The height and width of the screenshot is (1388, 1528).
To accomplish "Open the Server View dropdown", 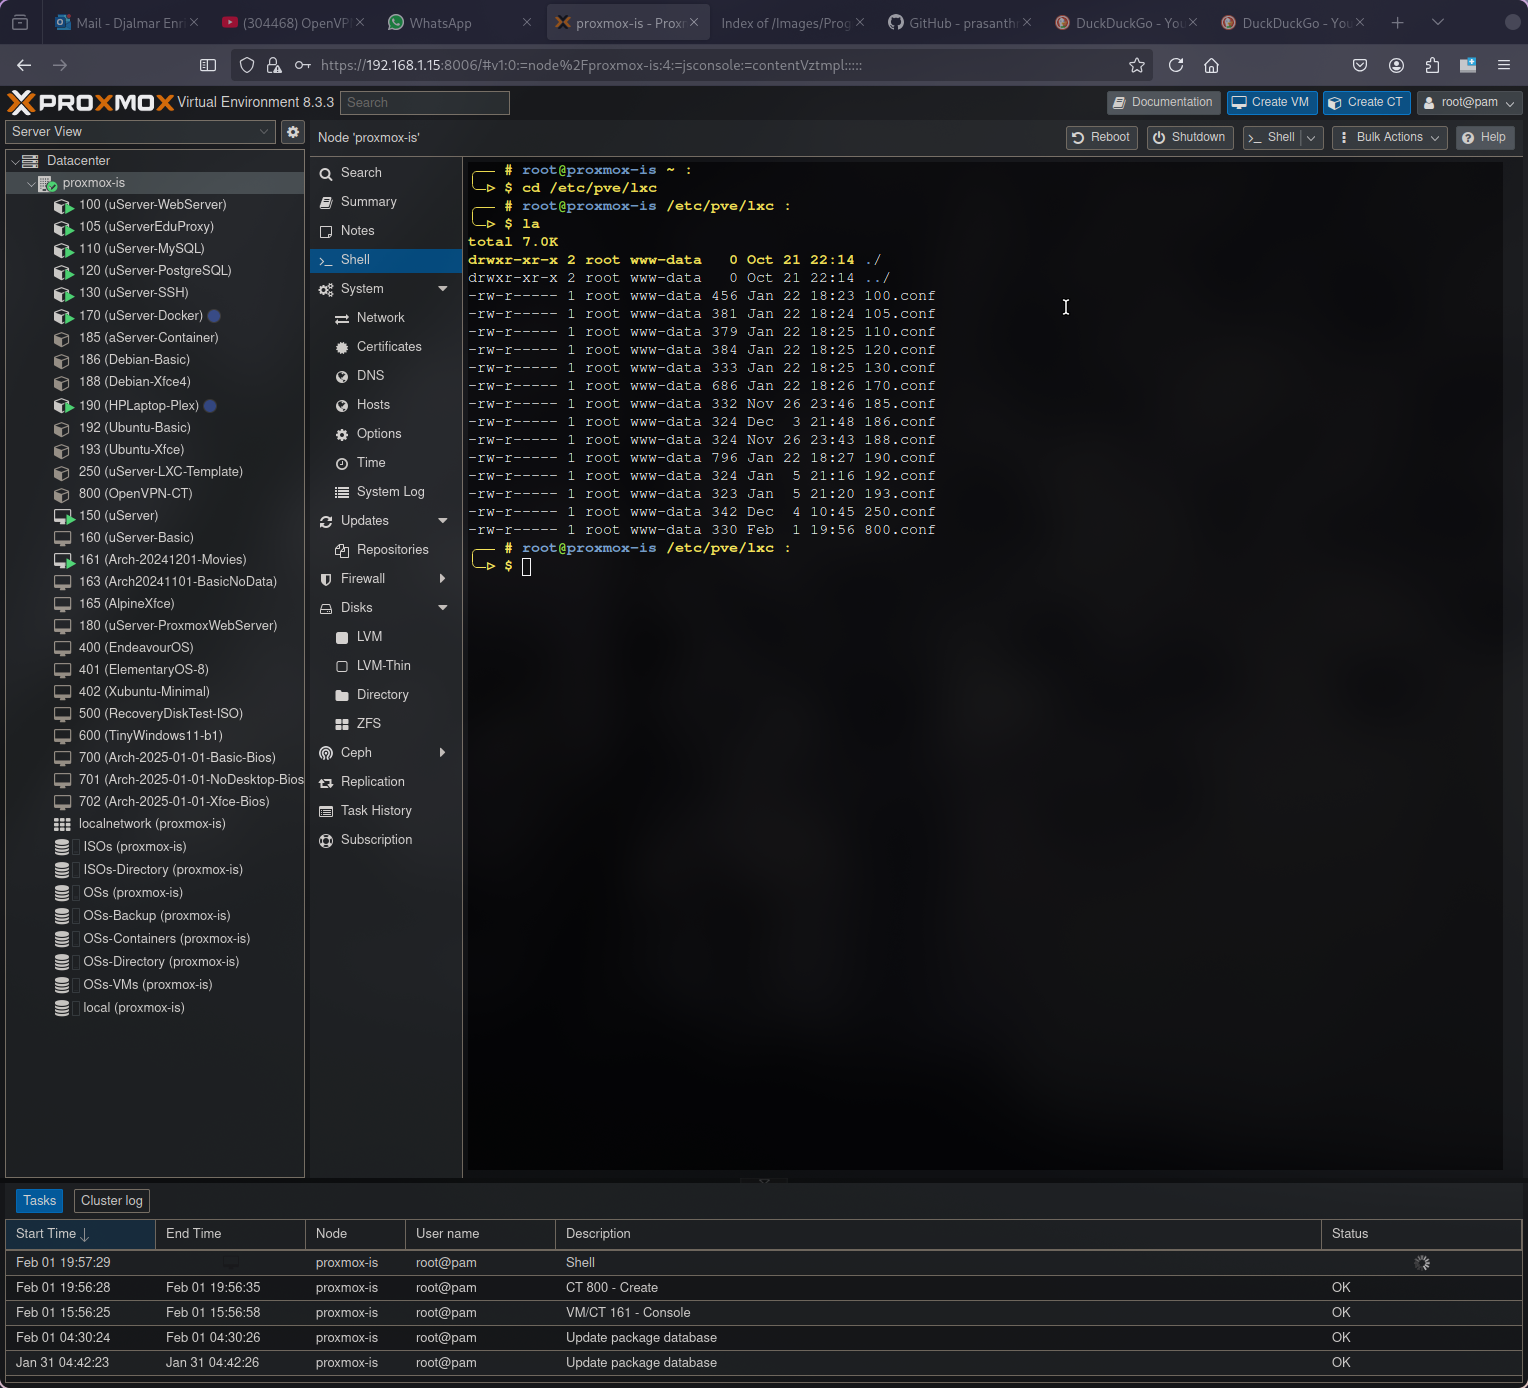I will pos(140,132).
